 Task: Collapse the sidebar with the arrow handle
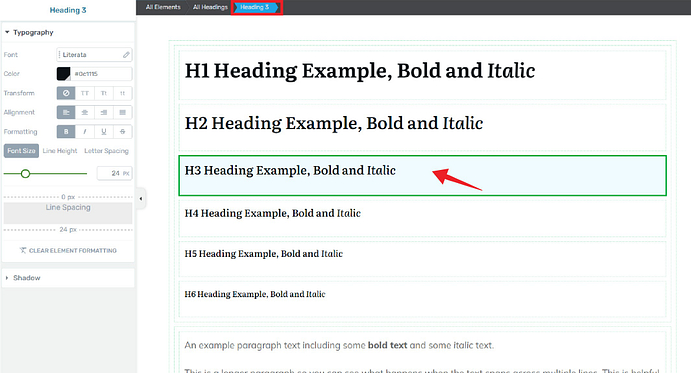[x=141, y=198]
